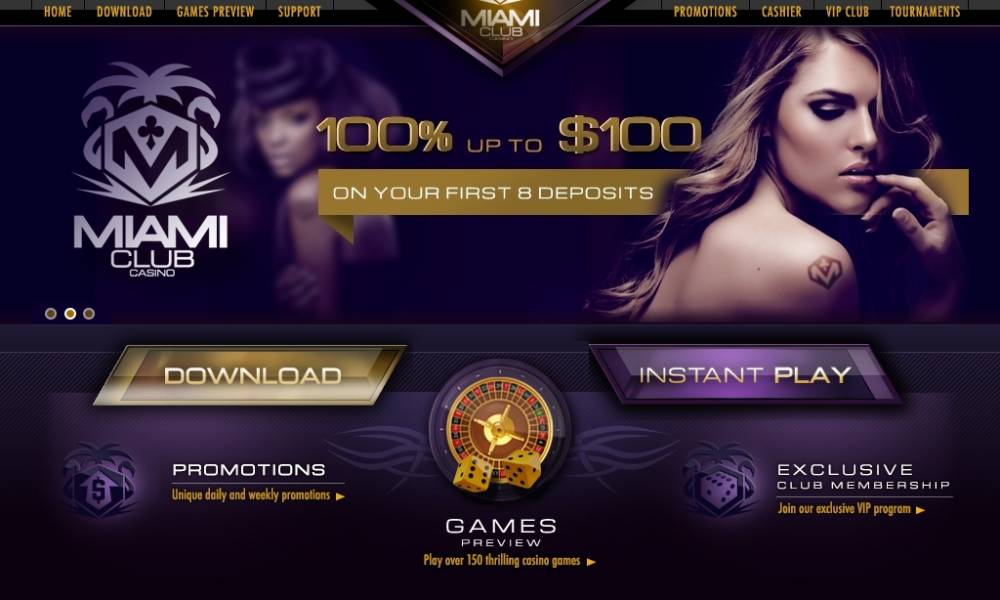Open the VIP Club menu item
This screenshot has width=1000, height=600.
(x=847, y=11)
